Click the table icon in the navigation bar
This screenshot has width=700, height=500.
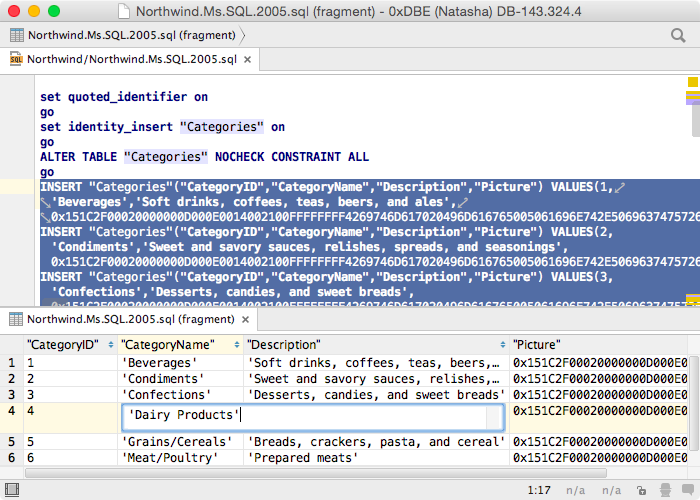17,35
